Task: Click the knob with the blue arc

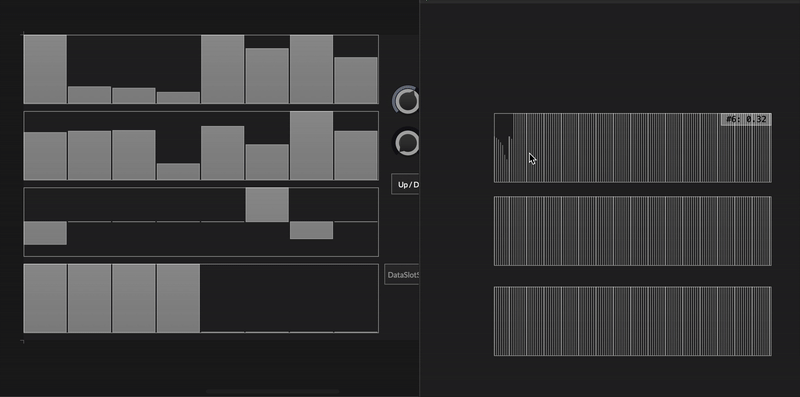Action: [x=406, y=100]
